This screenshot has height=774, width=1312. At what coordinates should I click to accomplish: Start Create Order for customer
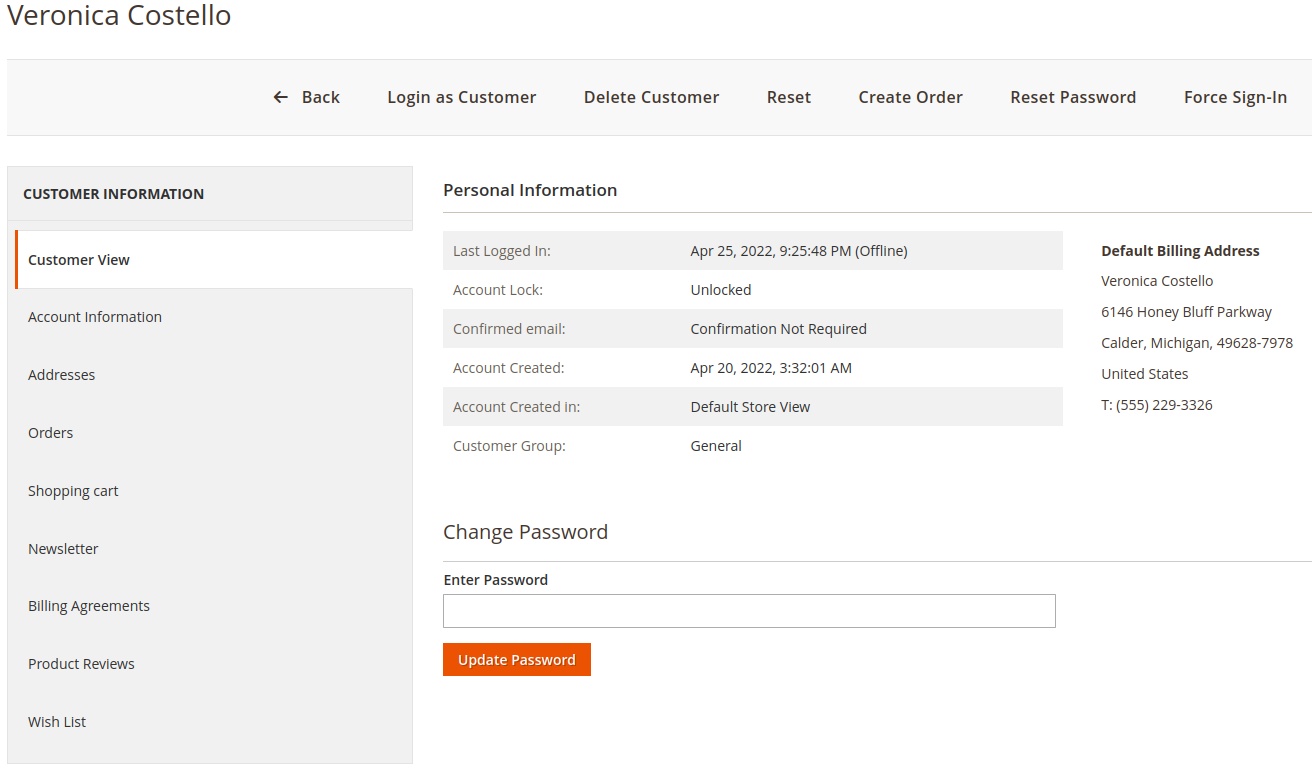[x=910, y=97]
